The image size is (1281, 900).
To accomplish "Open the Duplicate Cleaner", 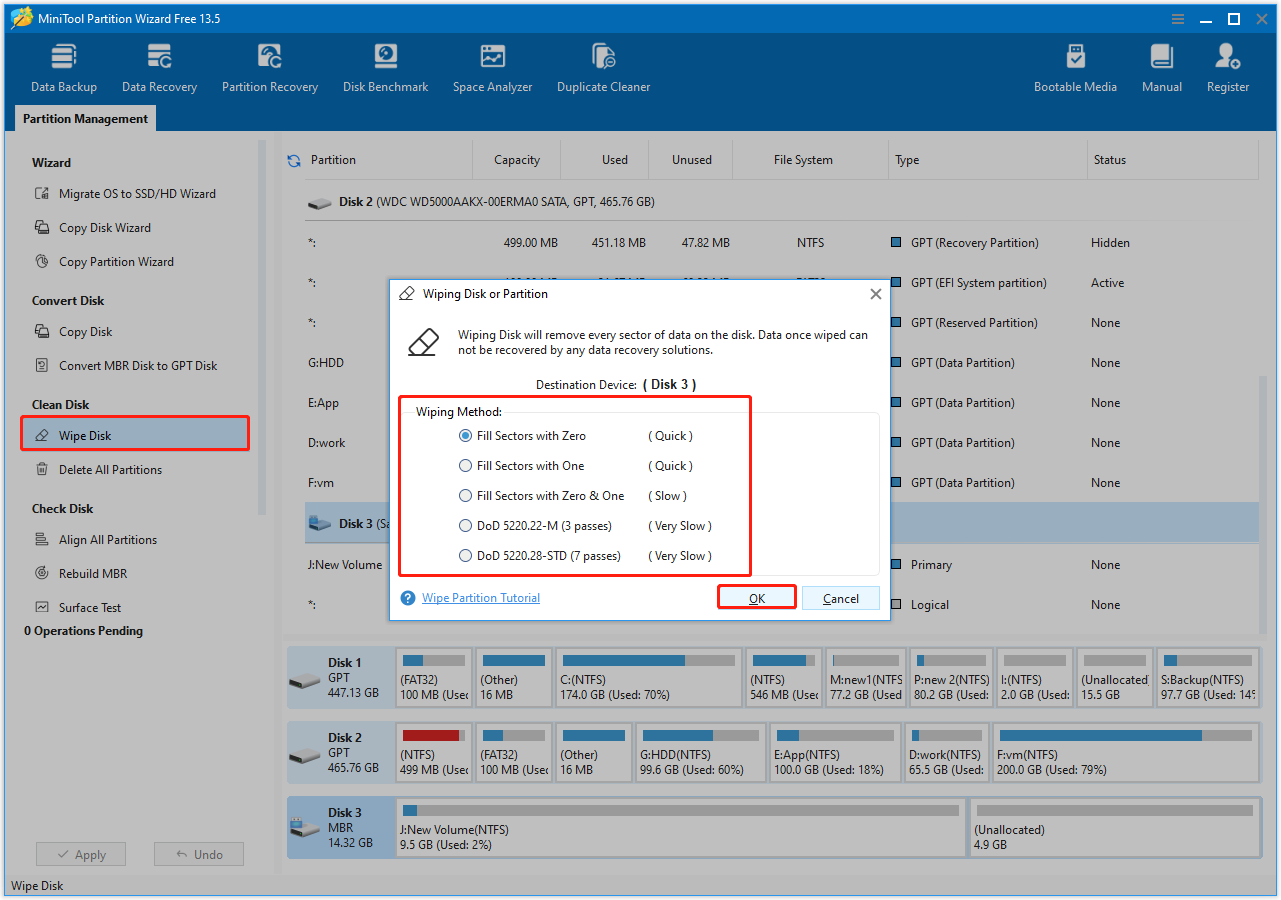I will [603, 65].
